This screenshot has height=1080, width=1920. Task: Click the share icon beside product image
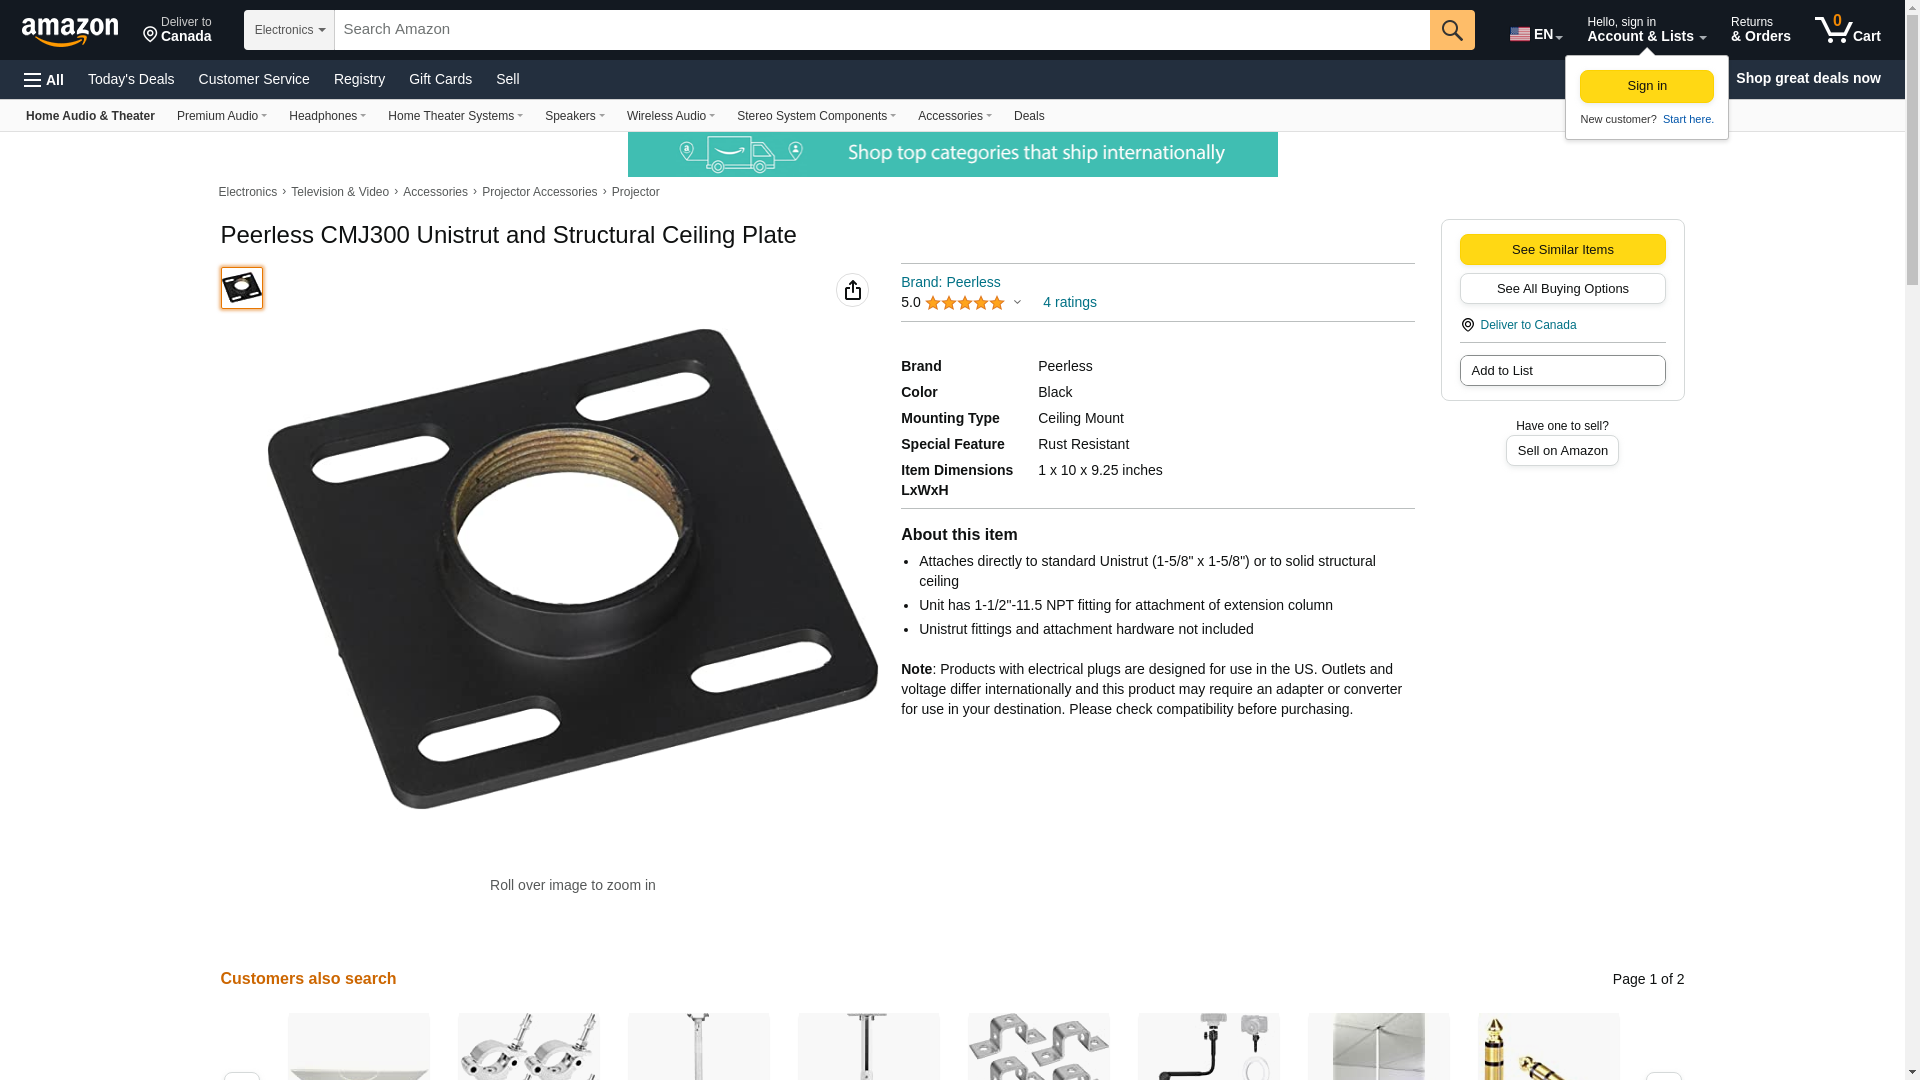click(852, 290)
